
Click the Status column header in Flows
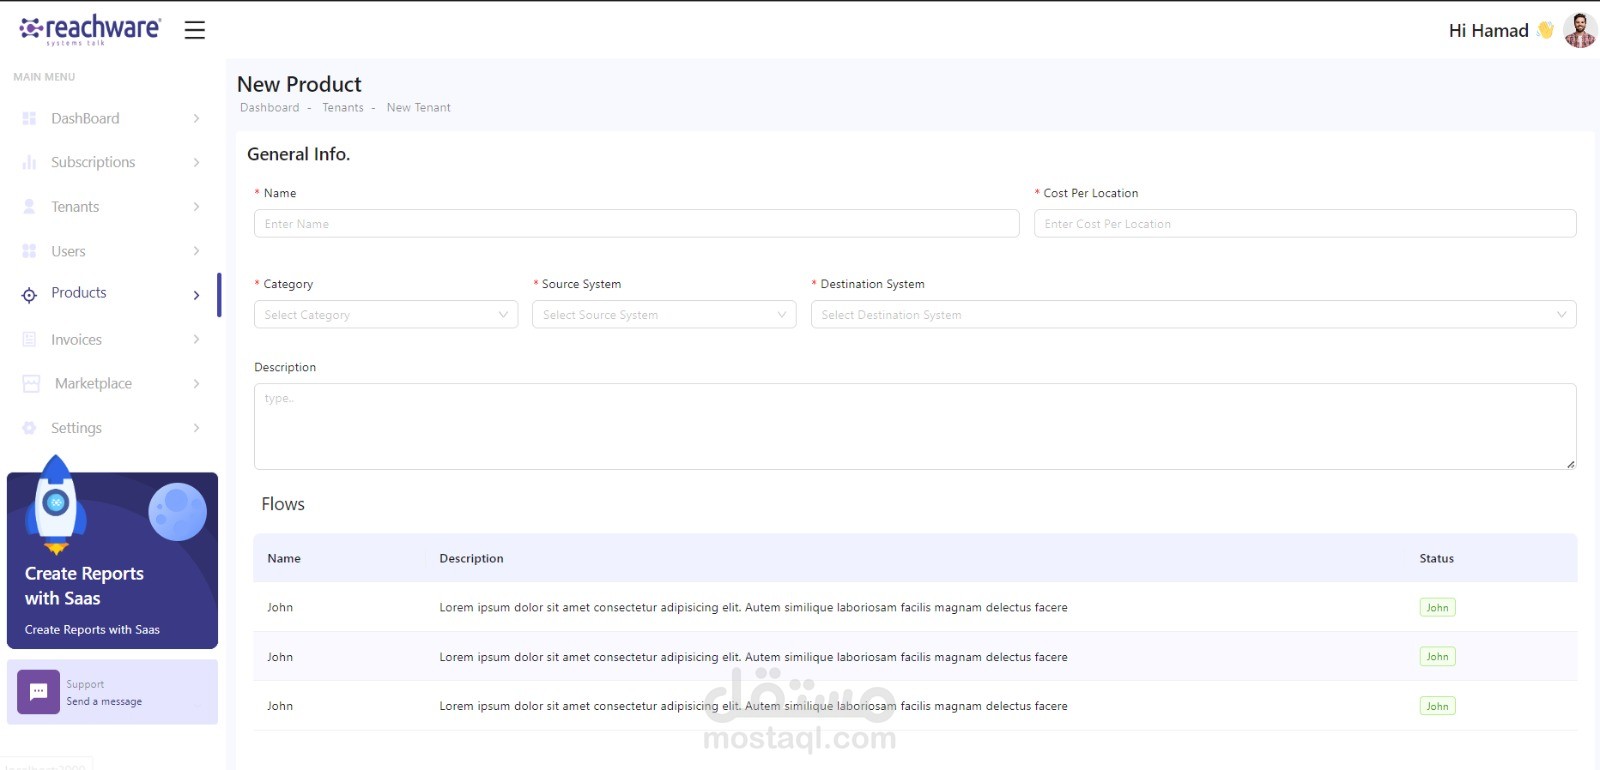[x=1436, y=559]
